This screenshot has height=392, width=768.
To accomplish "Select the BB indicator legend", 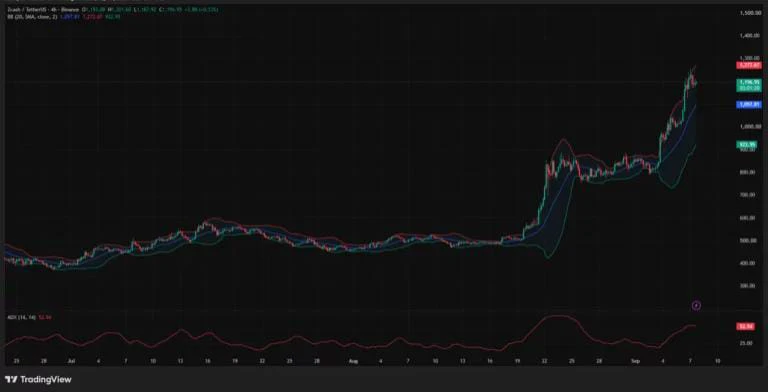I will pos(33,16).
